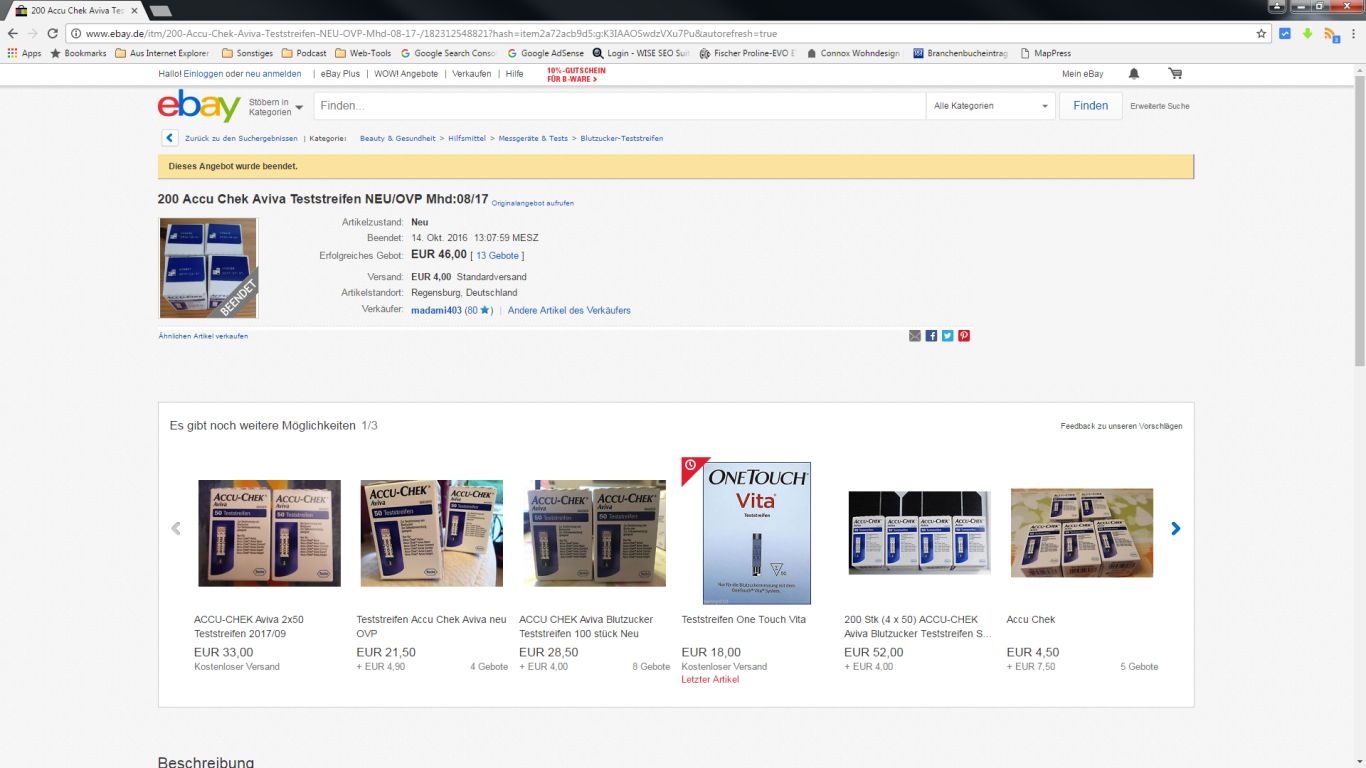The height and width of the screenshot is (768, 1366).
Task: Click Originalangebot aufrufen link
Action: [x=533, y=203]
